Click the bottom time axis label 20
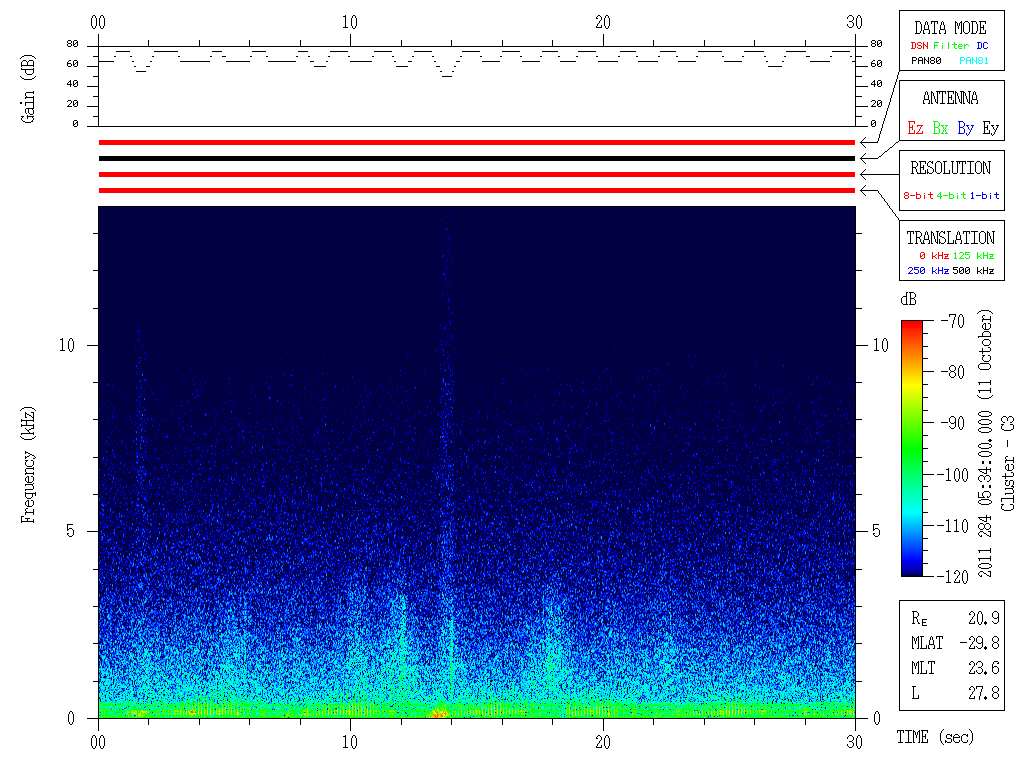The width and height of the screenshot is (1024, 768). [x=603, y=742]
